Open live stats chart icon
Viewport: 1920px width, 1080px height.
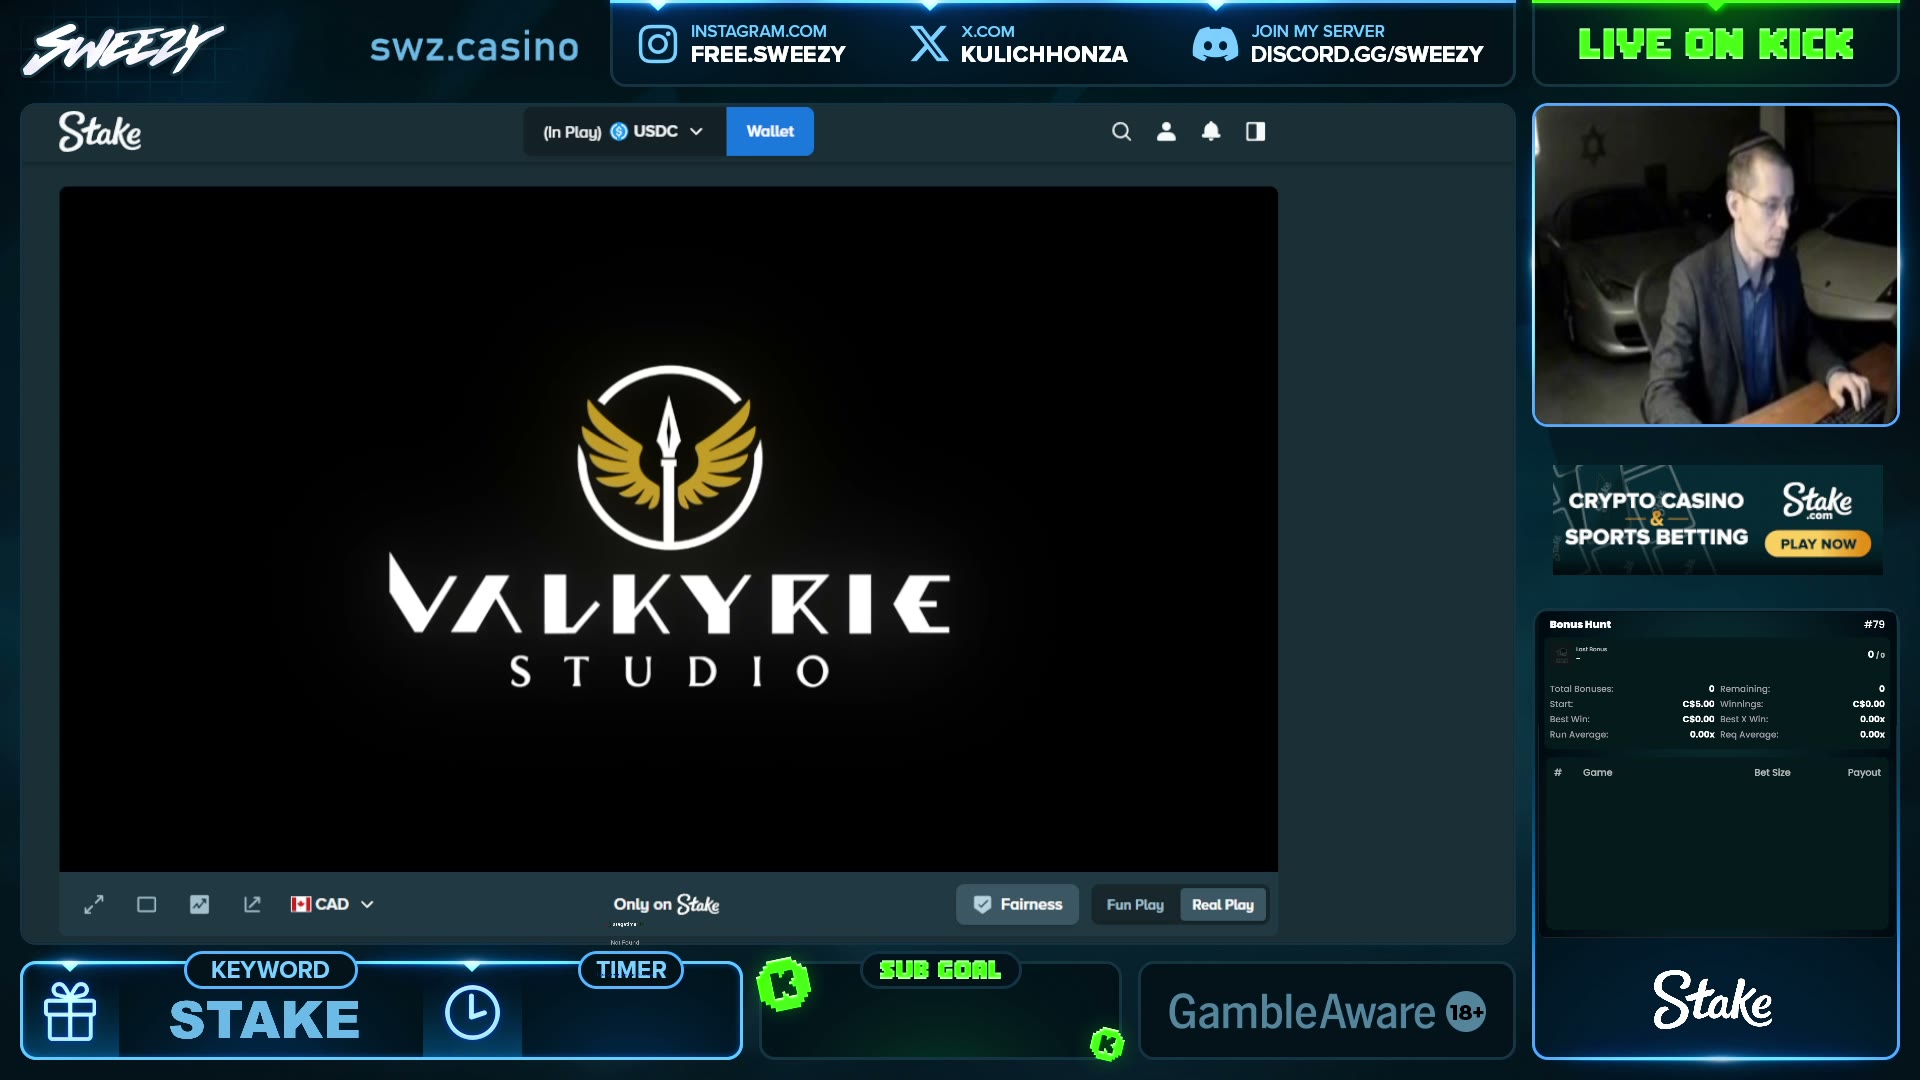[199, 904]
